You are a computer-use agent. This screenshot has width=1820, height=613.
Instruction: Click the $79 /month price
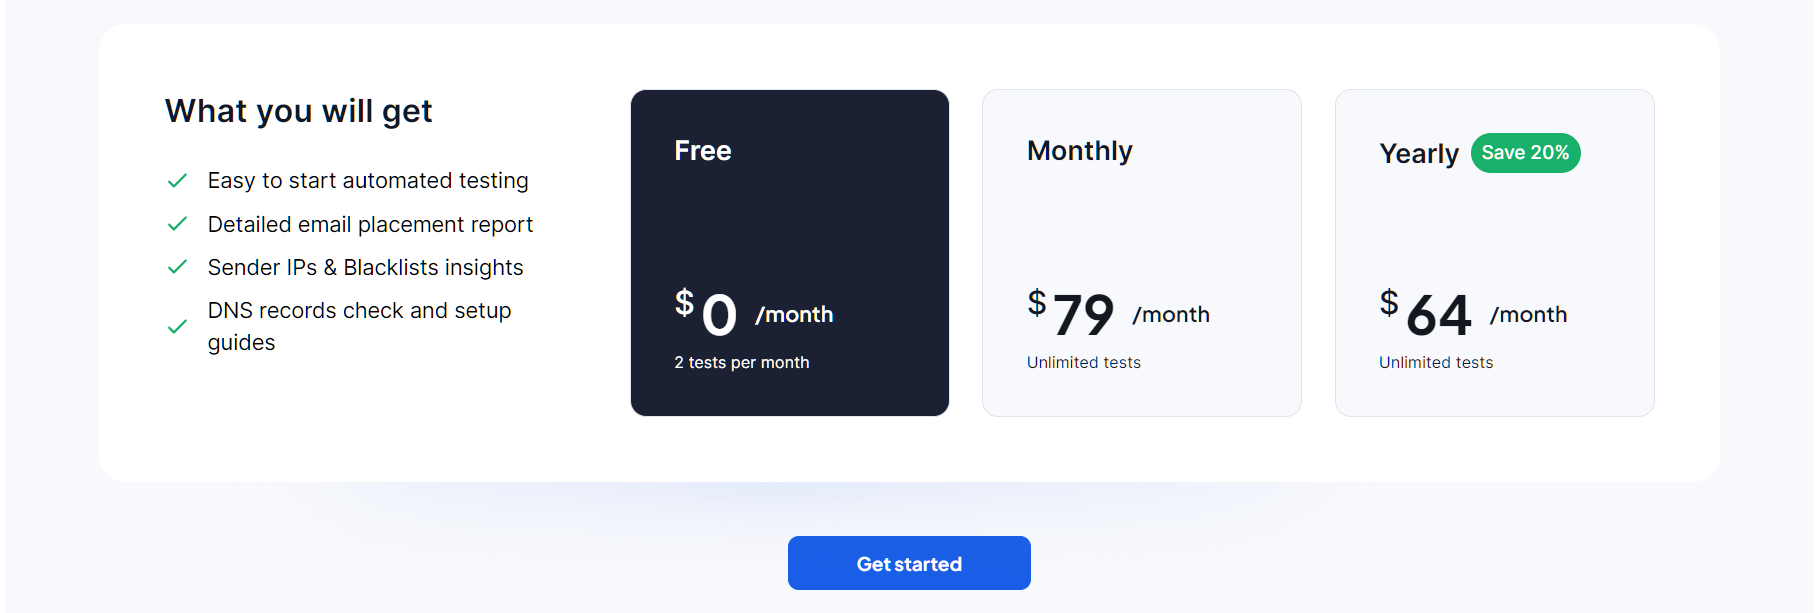1117,314
